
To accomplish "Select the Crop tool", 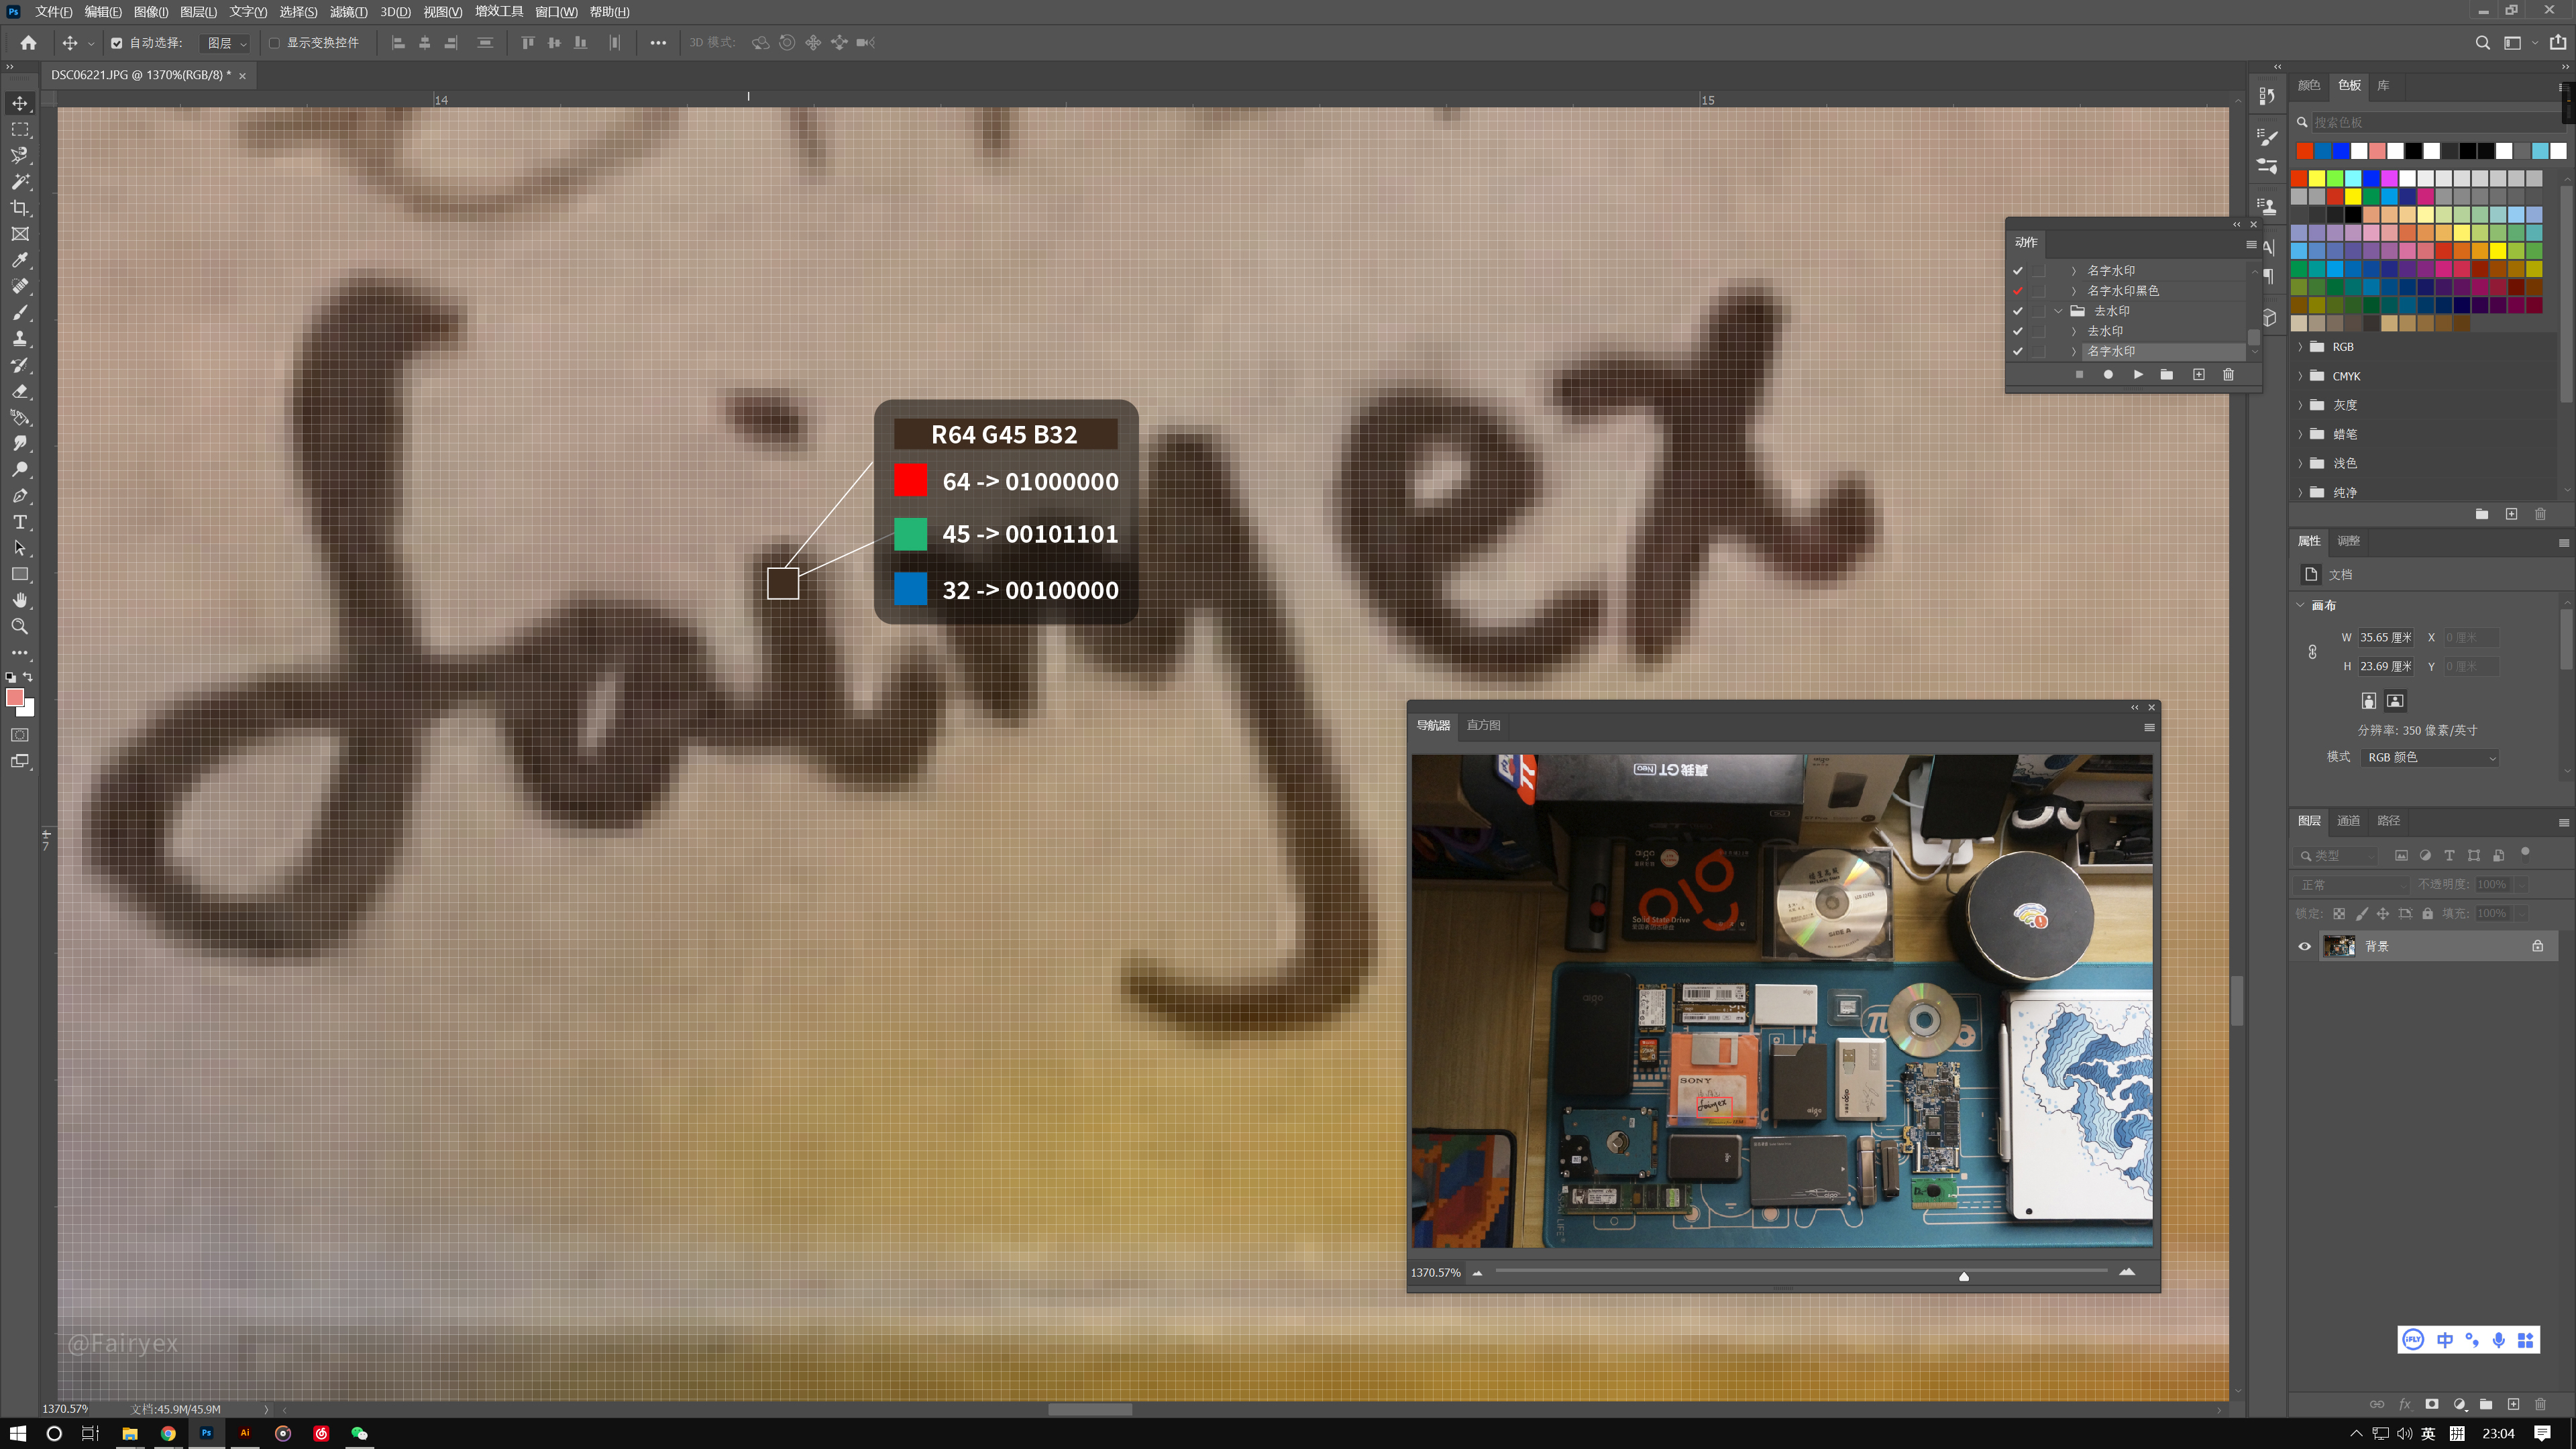I will pos(20,208).
